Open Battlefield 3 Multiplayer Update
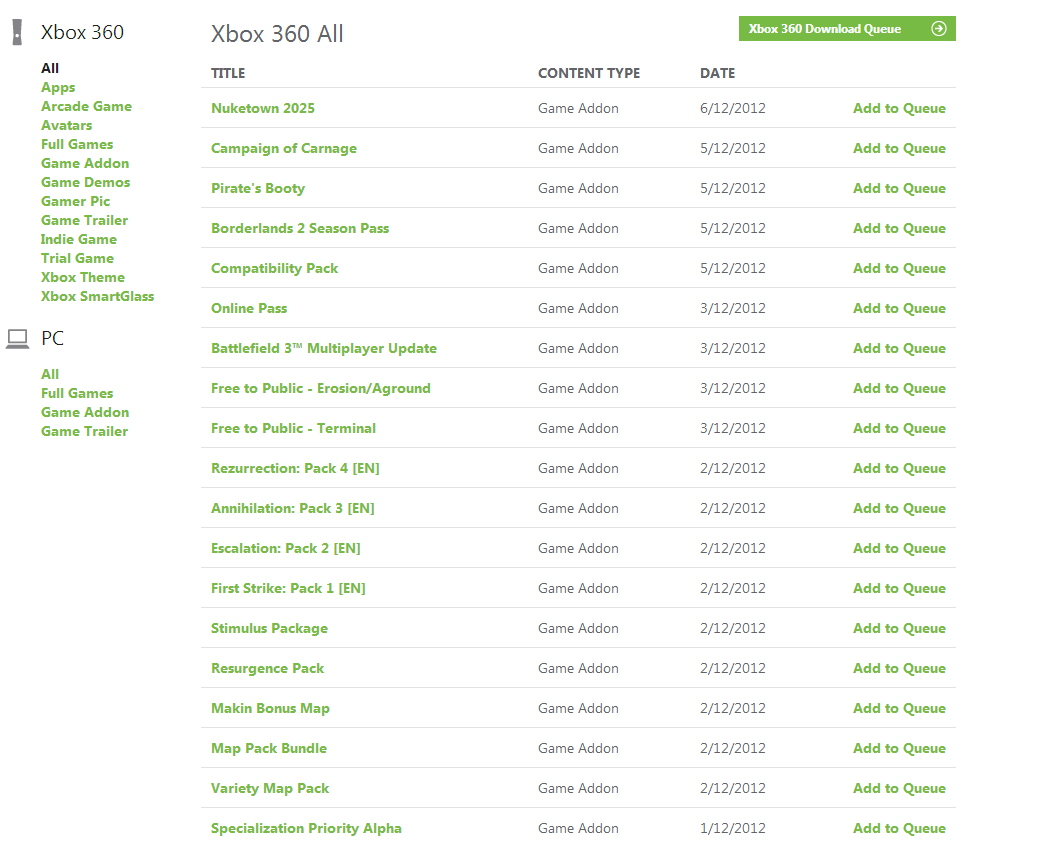1054x865 pixels. (324, 348)
